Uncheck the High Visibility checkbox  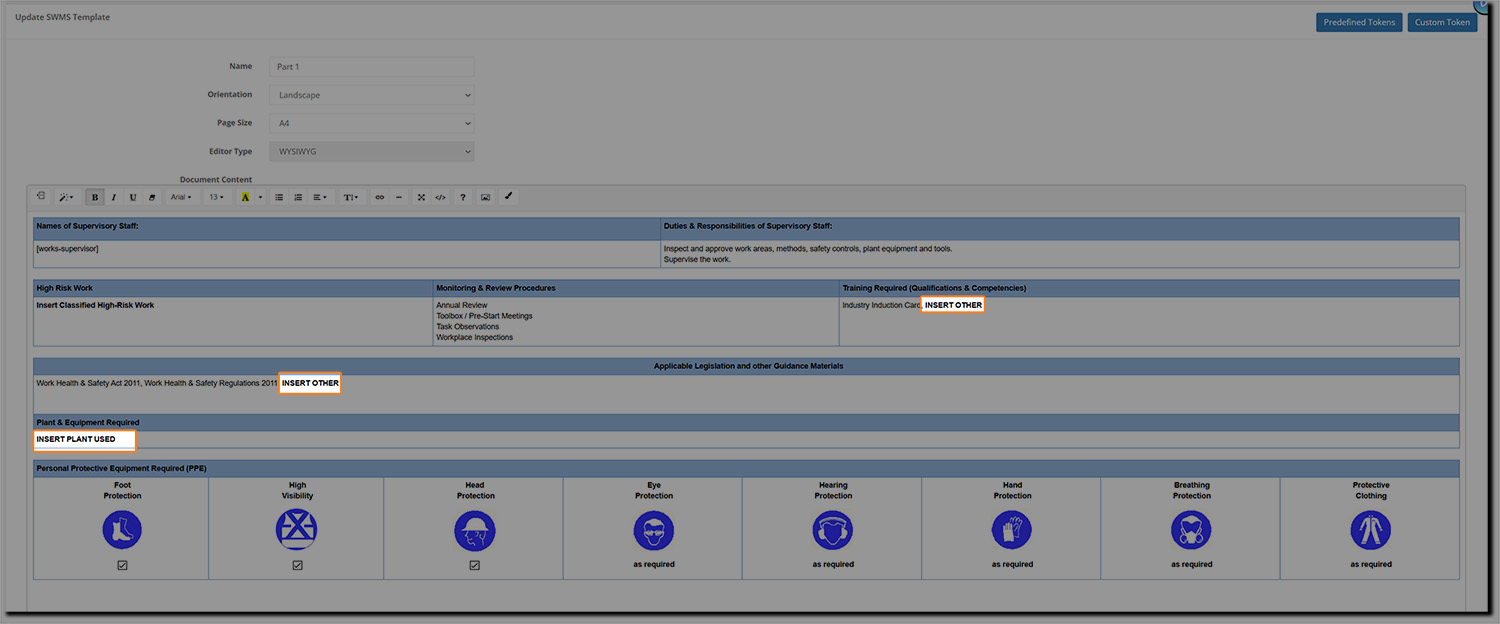[x=297, y=565]
